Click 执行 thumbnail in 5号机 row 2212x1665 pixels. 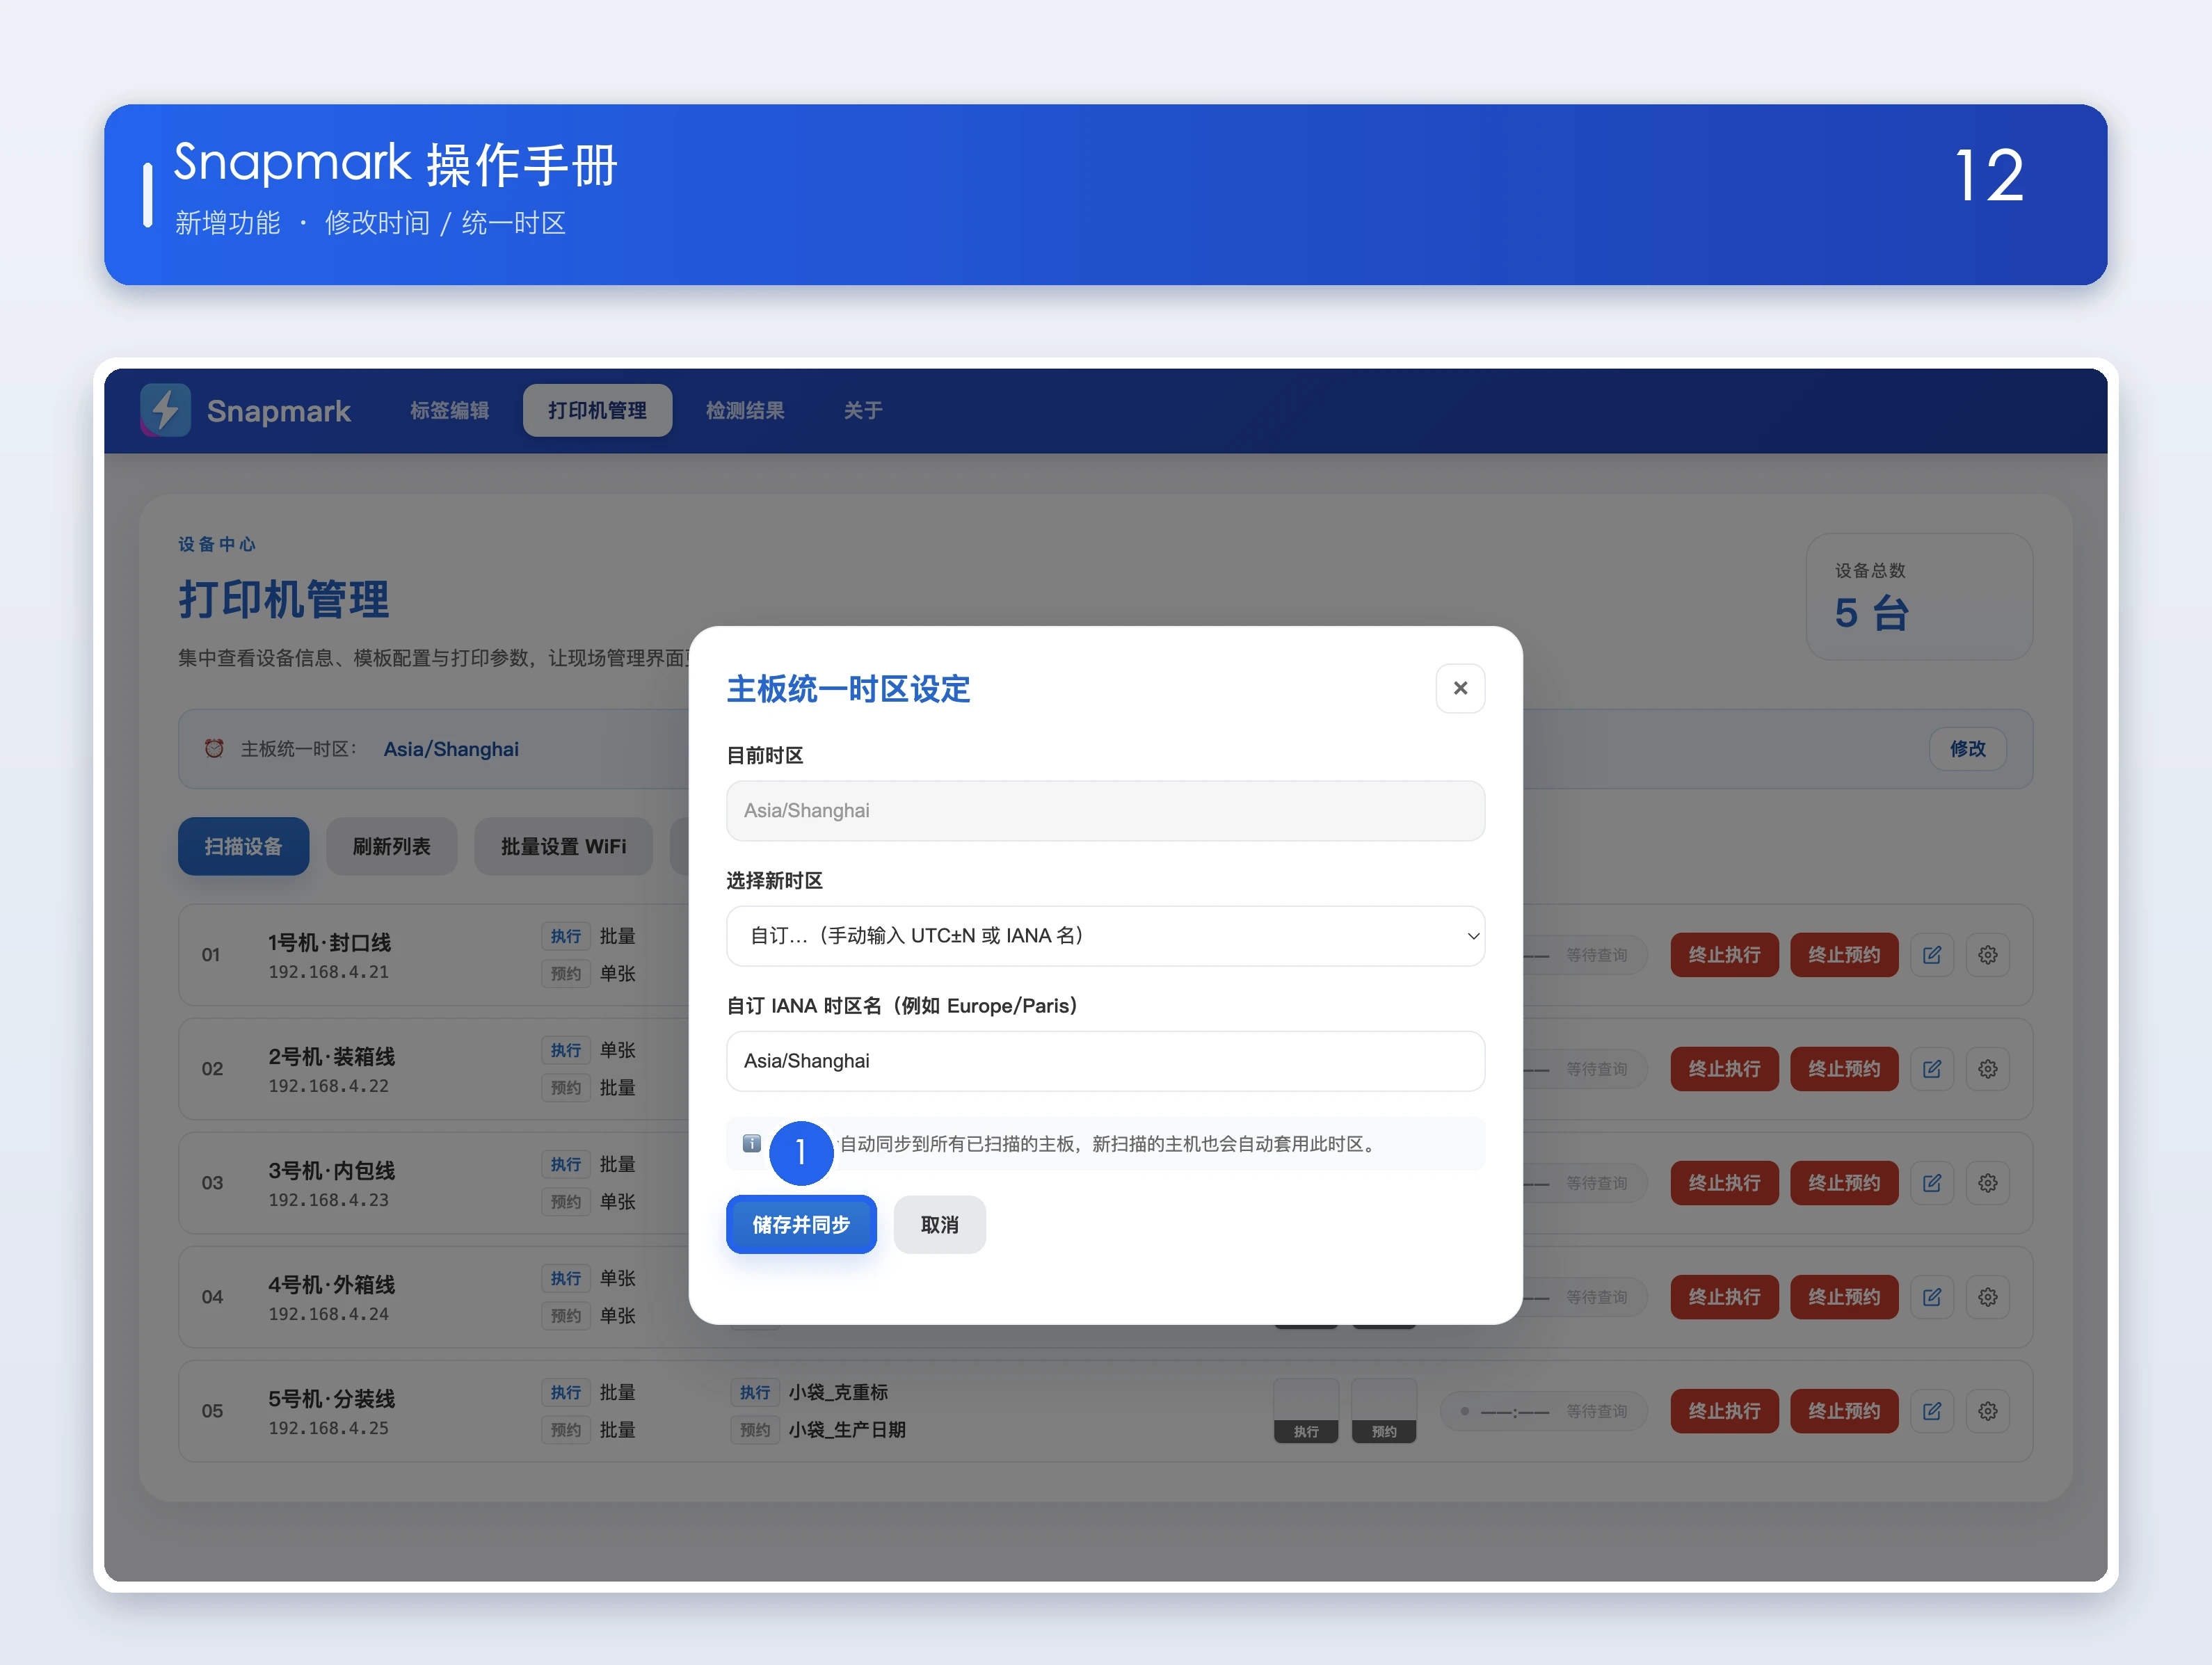[1306, 1411]
